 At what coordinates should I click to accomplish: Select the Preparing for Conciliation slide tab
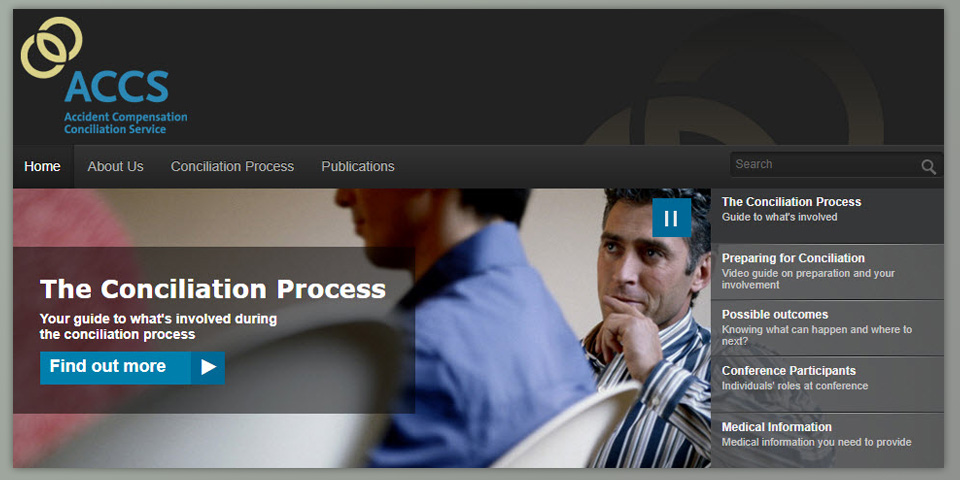point(827,272)
